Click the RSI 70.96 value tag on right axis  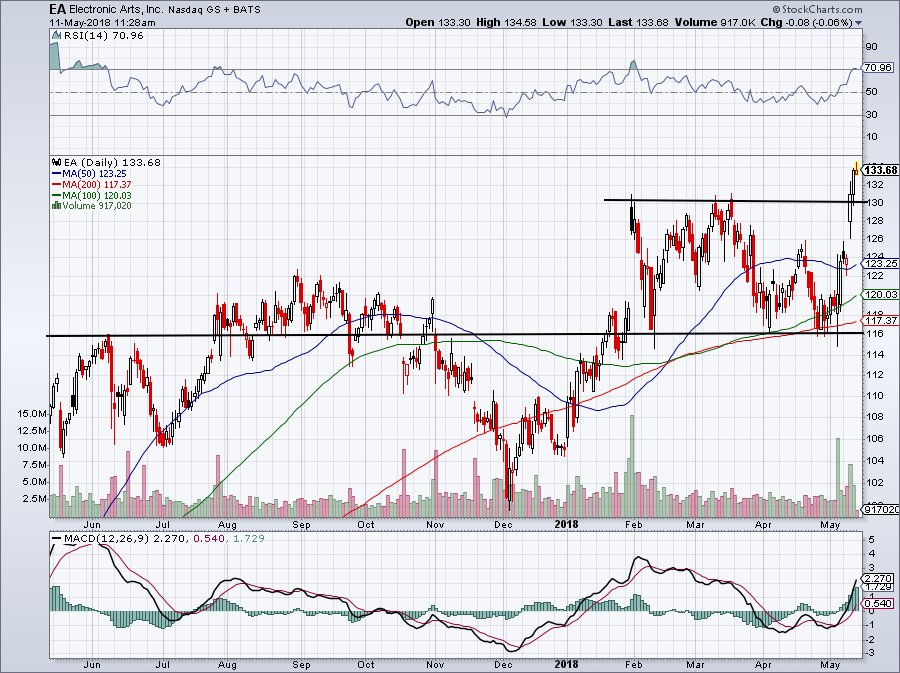879,68
